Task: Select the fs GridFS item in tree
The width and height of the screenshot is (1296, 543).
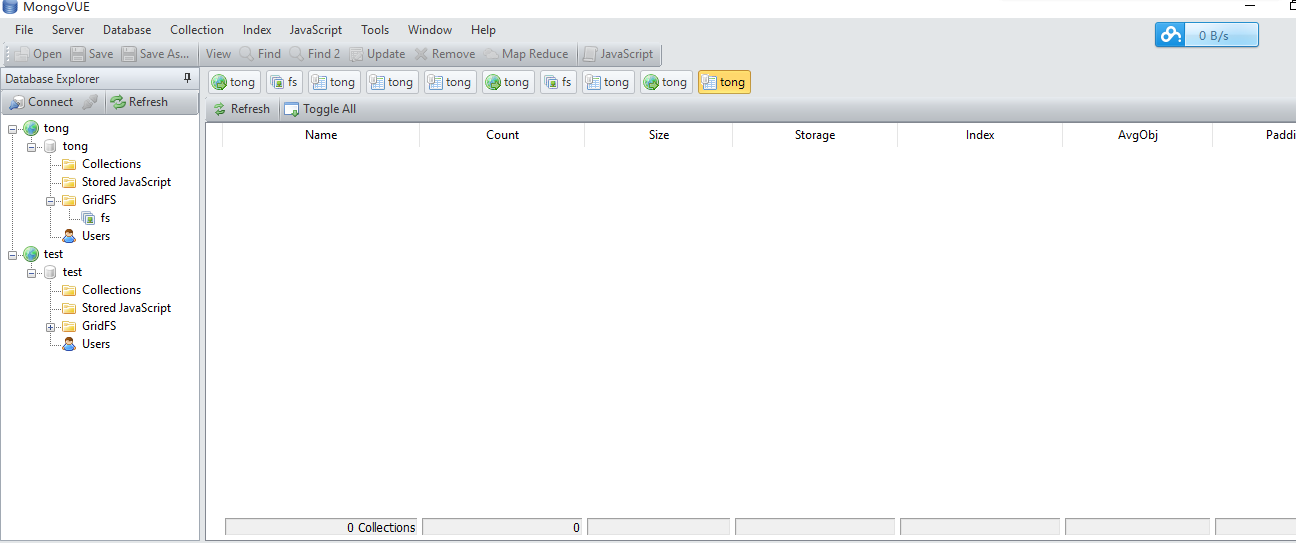Action: (x=96, y=218)
